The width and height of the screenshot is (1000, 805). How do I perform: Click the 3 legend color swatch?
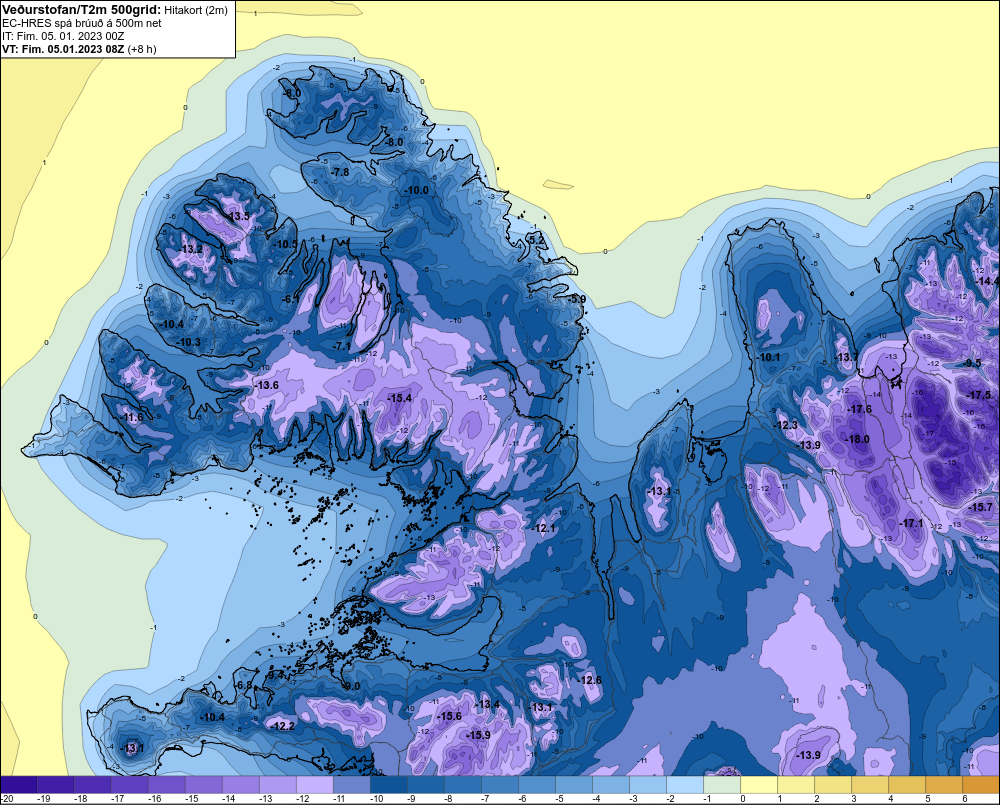(x=870, y=785)
